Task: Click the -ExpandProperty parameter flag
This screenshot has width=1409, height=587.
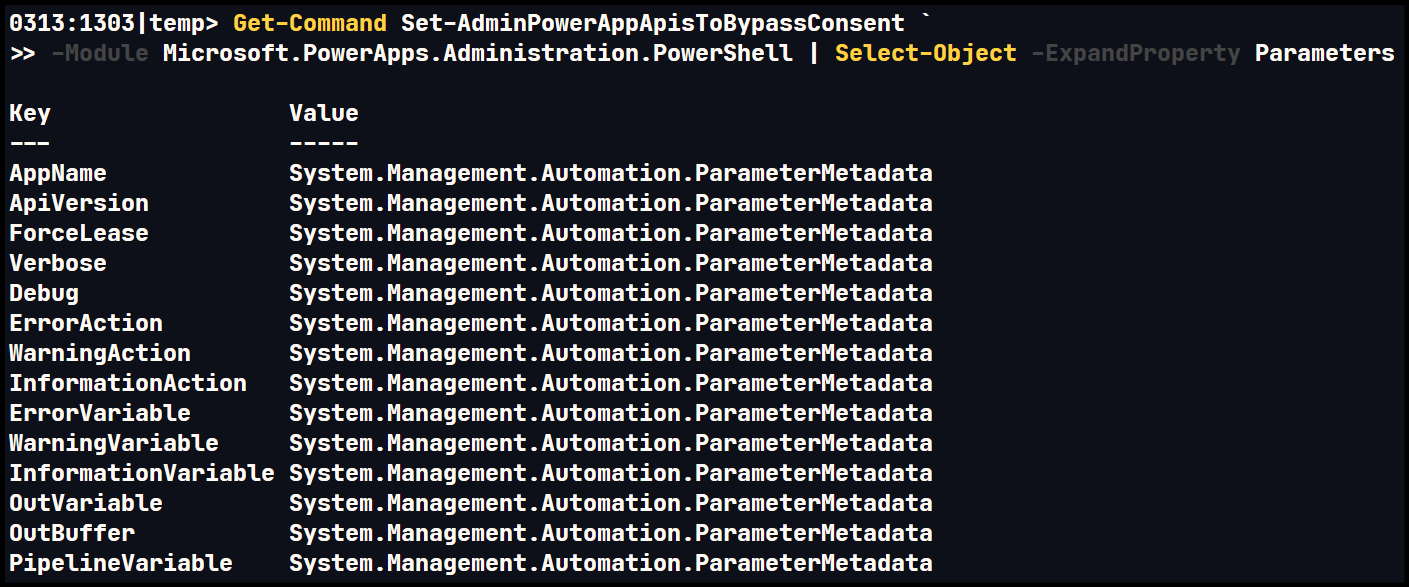Action: point(1135,53)
